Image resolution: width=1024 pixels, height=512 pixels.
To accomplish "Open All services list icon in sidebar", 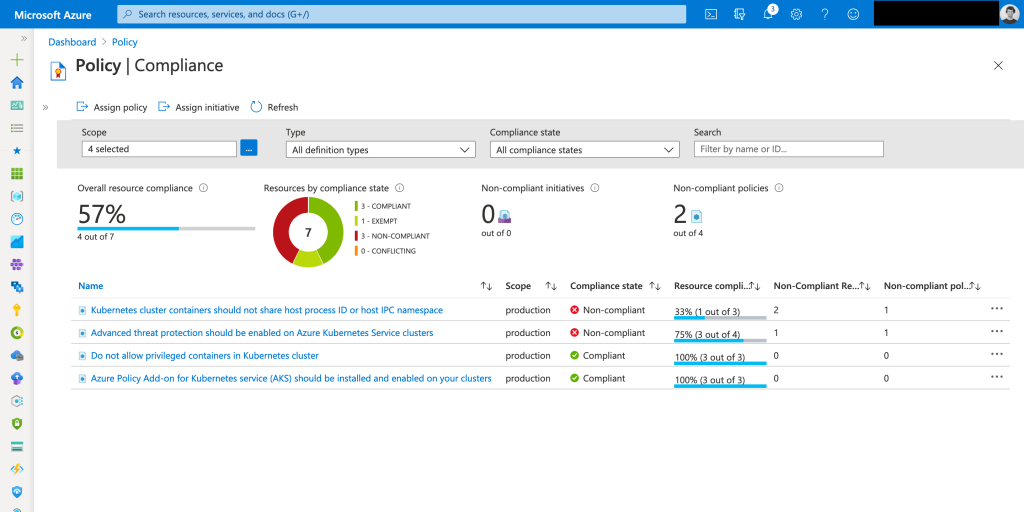I will (17, 128).
